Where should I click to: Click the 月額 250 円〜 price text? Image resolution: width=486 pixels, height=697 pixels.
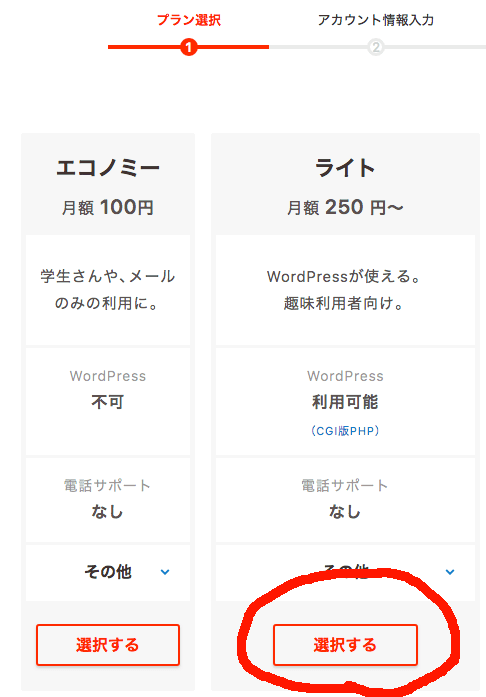click(345, 208)
